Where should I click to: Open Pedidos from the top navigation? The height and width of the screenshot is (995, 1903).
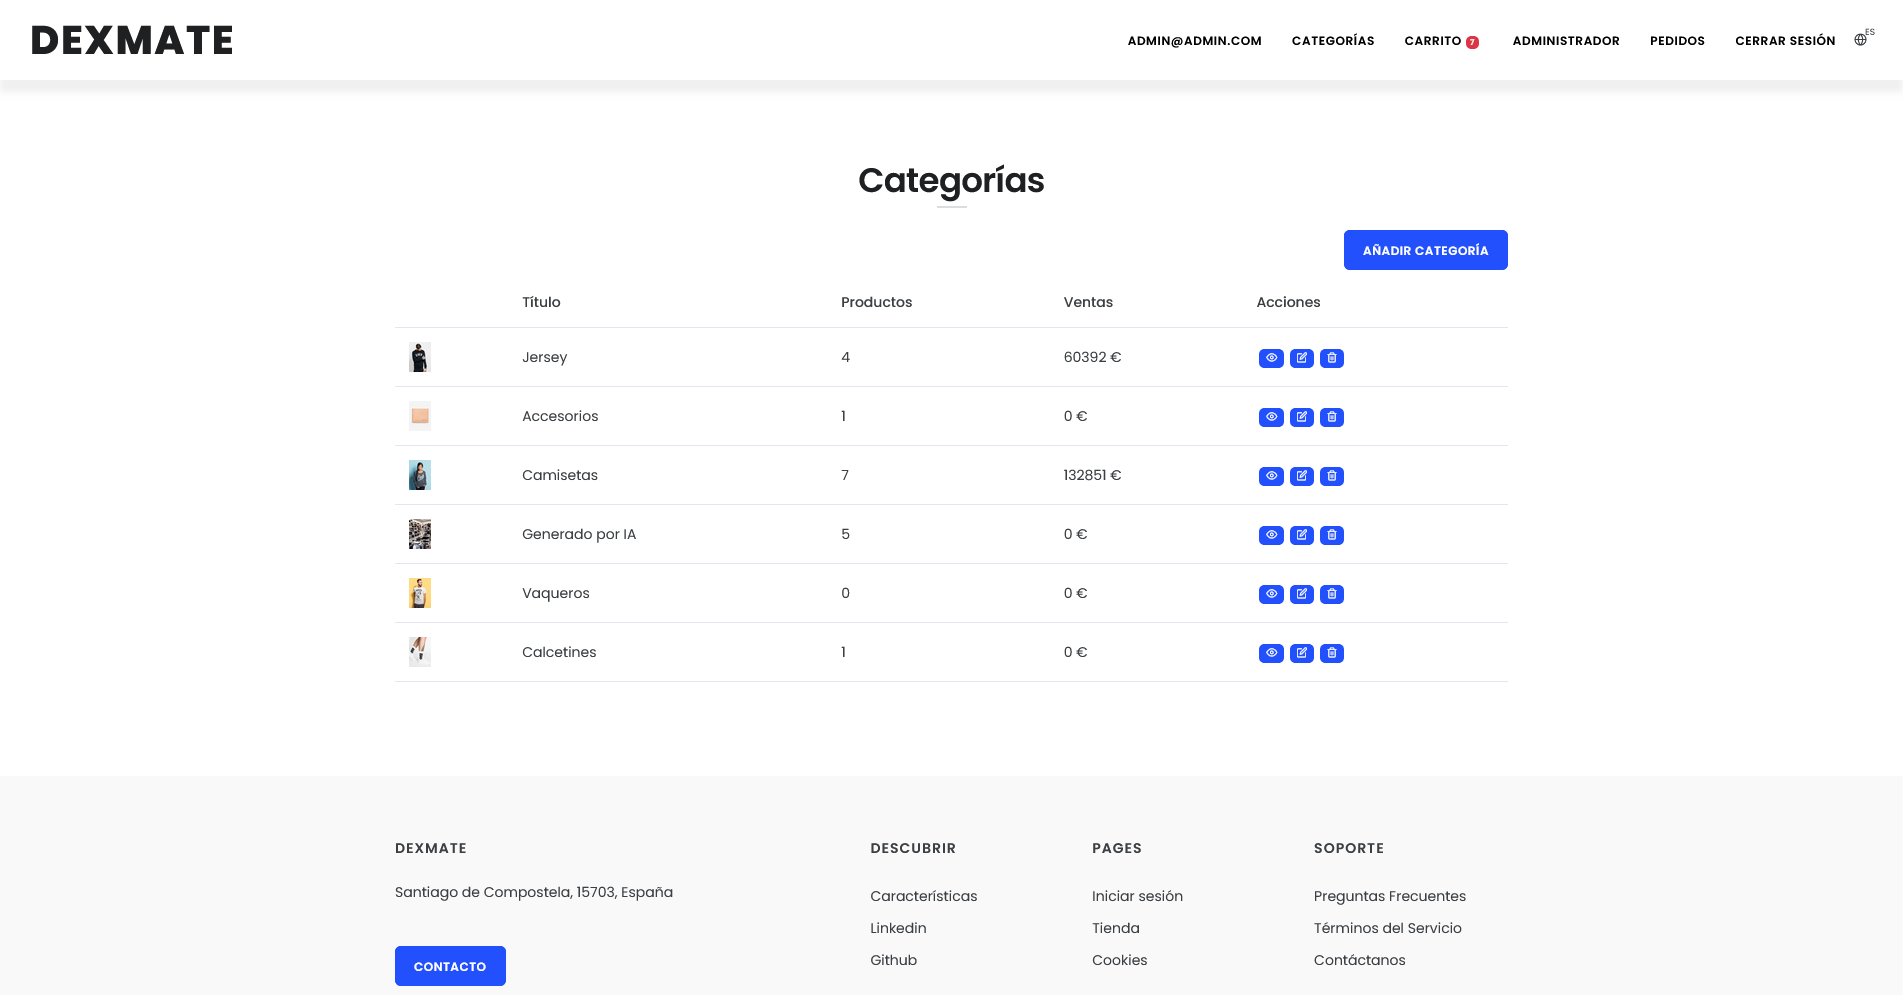tap(1677, 41)
